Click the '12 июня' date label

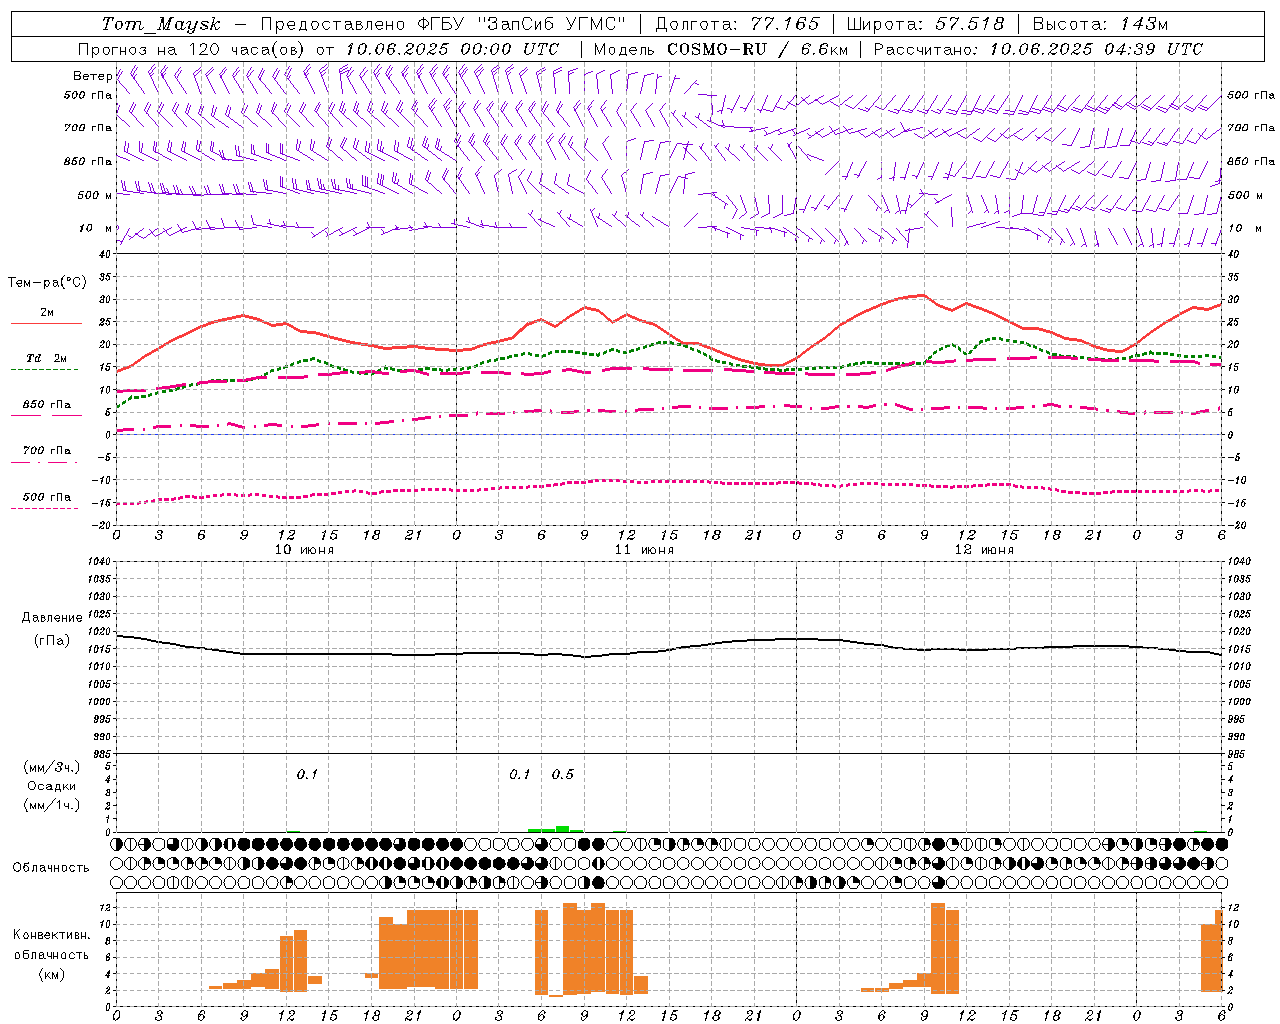(x=984, y=550)
